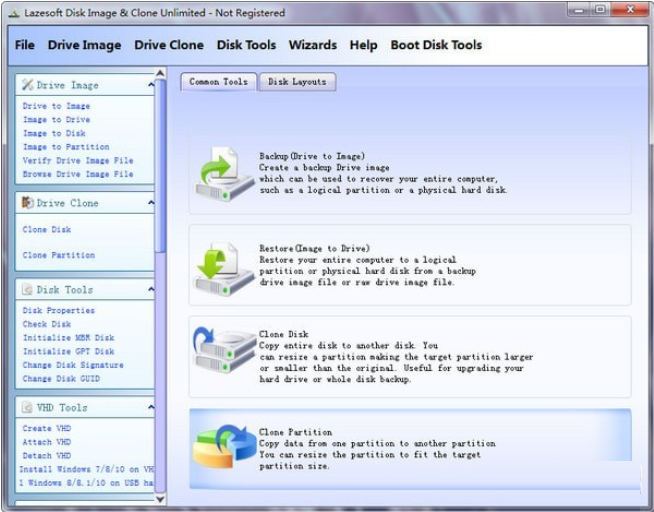Viewport: 654px width, 512px height.
Task: Open the File menu
Action: (x=25, y=45)
